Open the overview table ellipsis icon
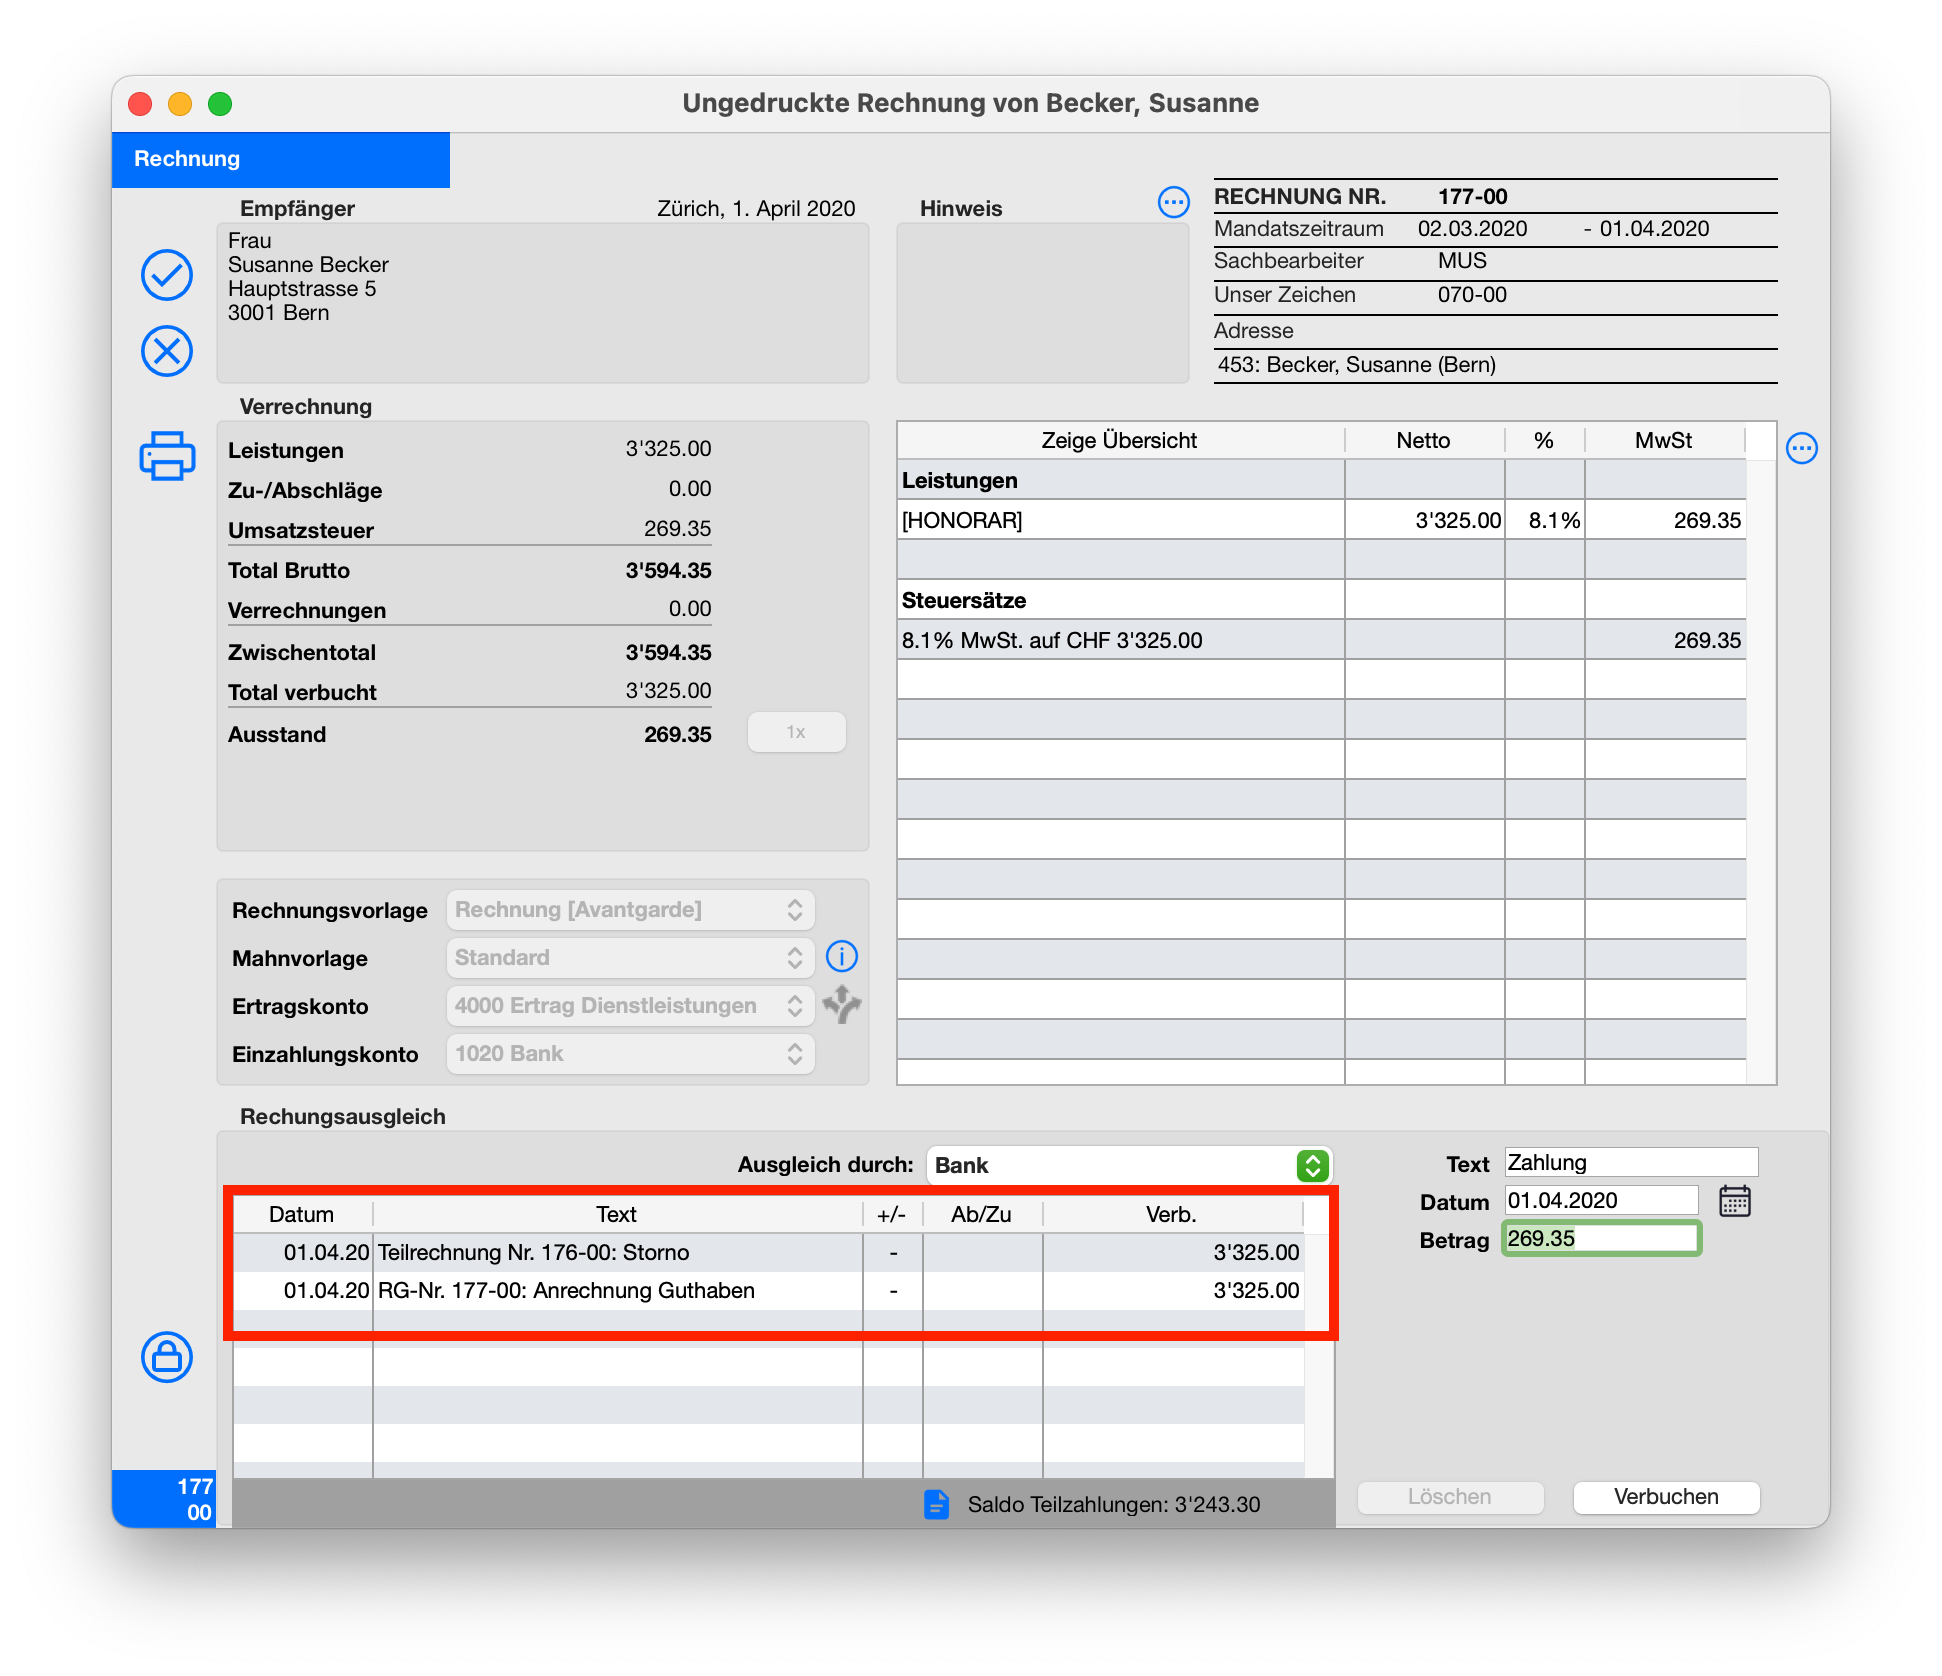1942x1676 pixels. tap(1802, 448)
